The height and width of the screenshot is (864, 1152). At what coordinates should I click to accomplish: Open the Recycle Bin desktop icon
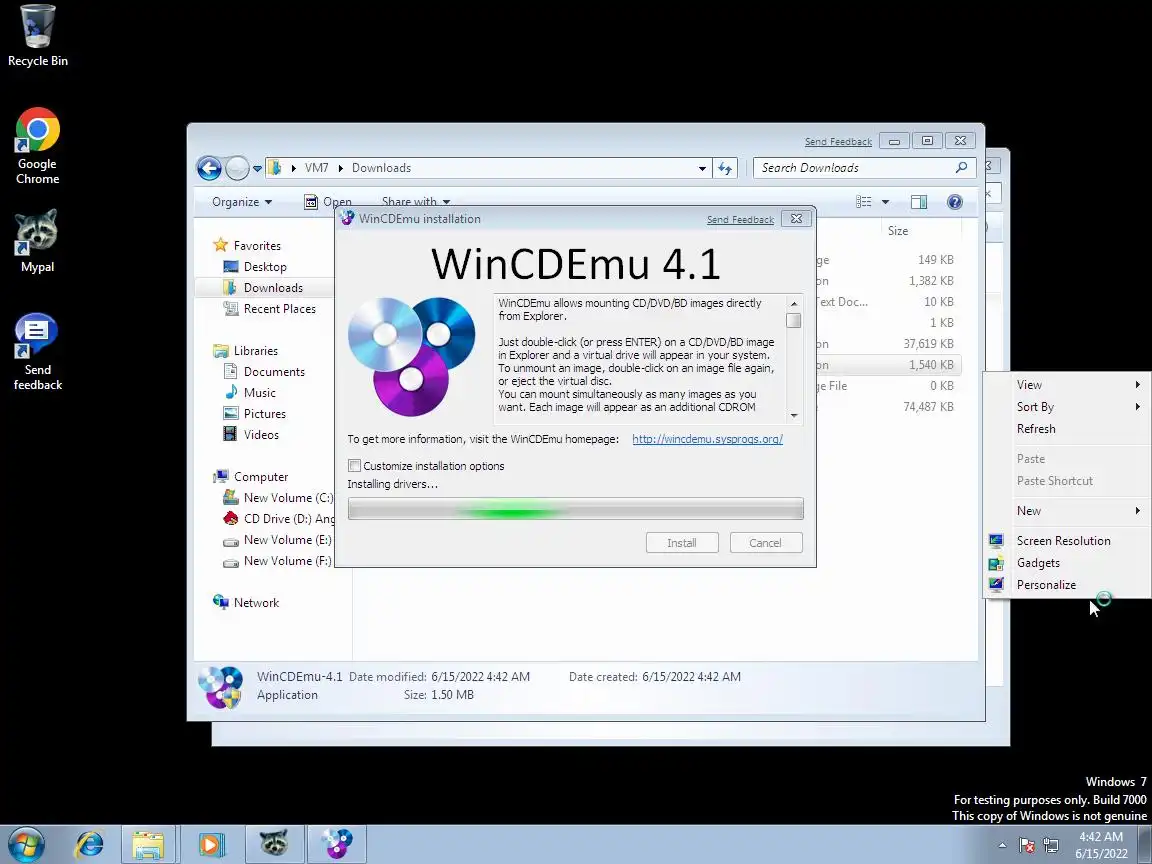click(x=37, y=36)
